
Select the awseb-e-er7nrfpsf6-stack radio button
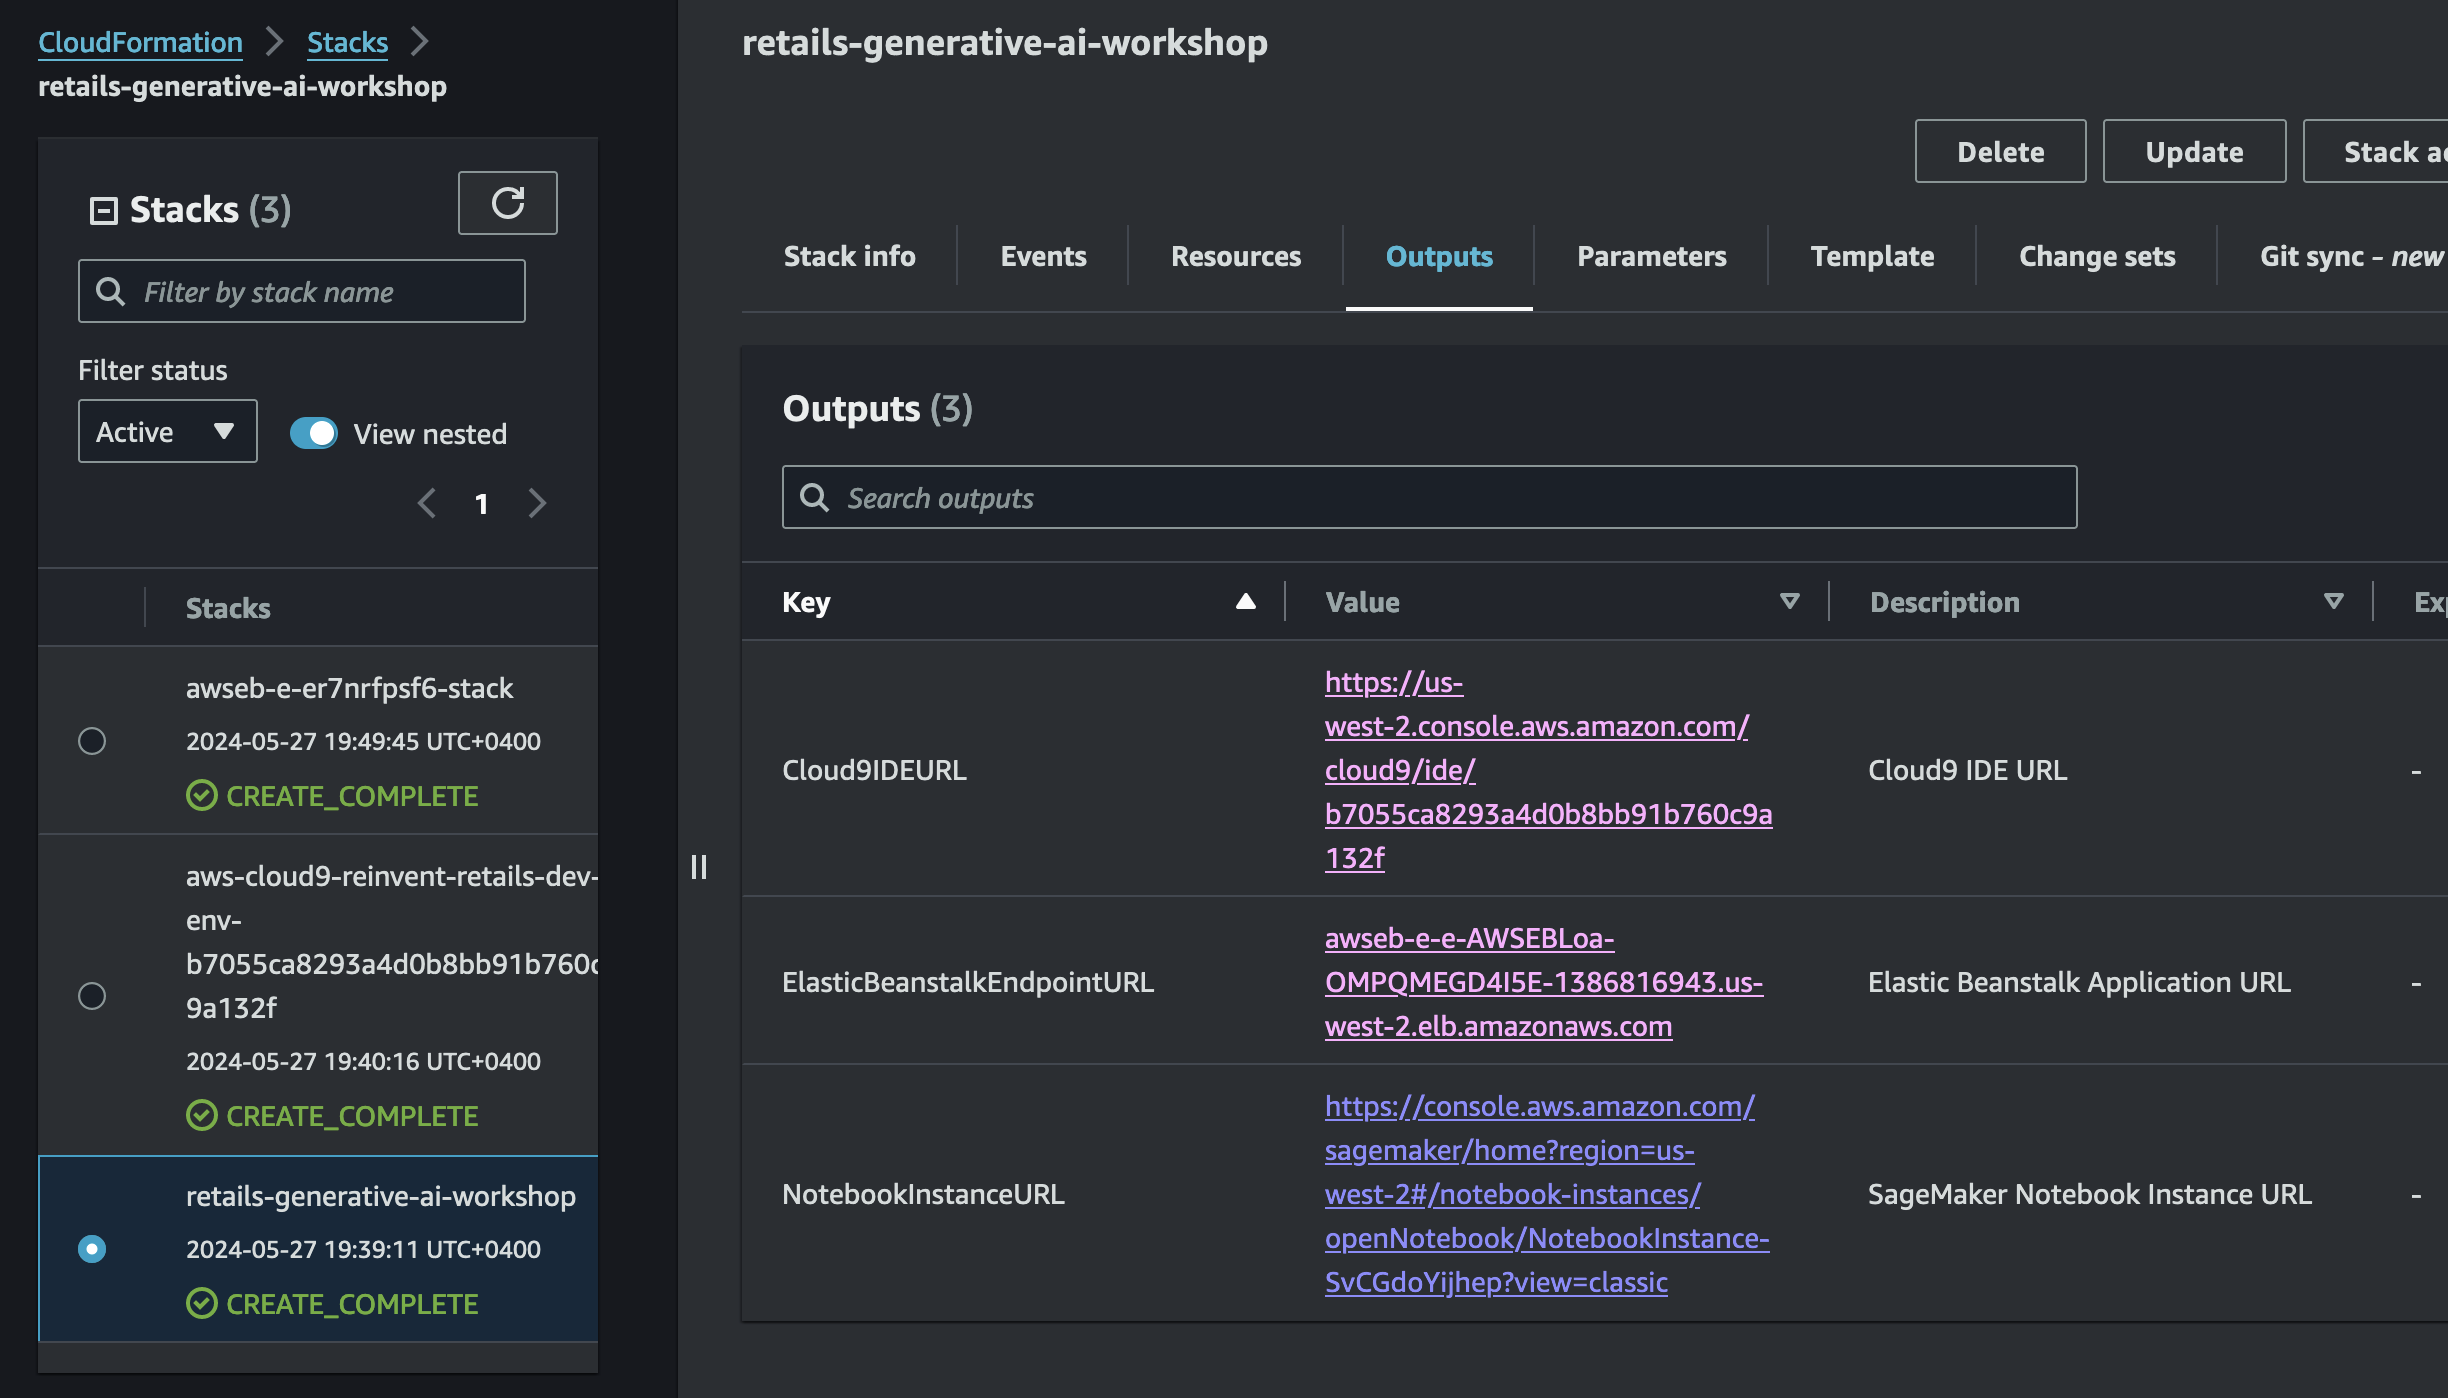(x=92, y=741)
